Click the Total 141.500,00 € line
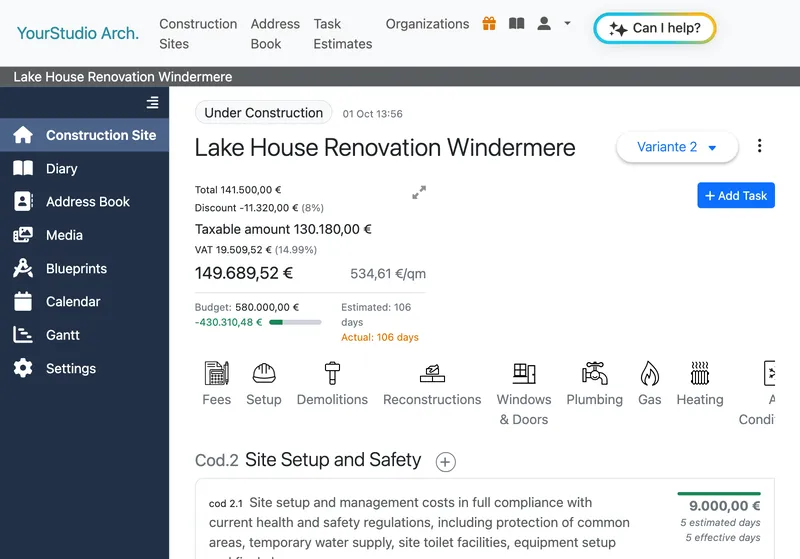 (238, 190)
